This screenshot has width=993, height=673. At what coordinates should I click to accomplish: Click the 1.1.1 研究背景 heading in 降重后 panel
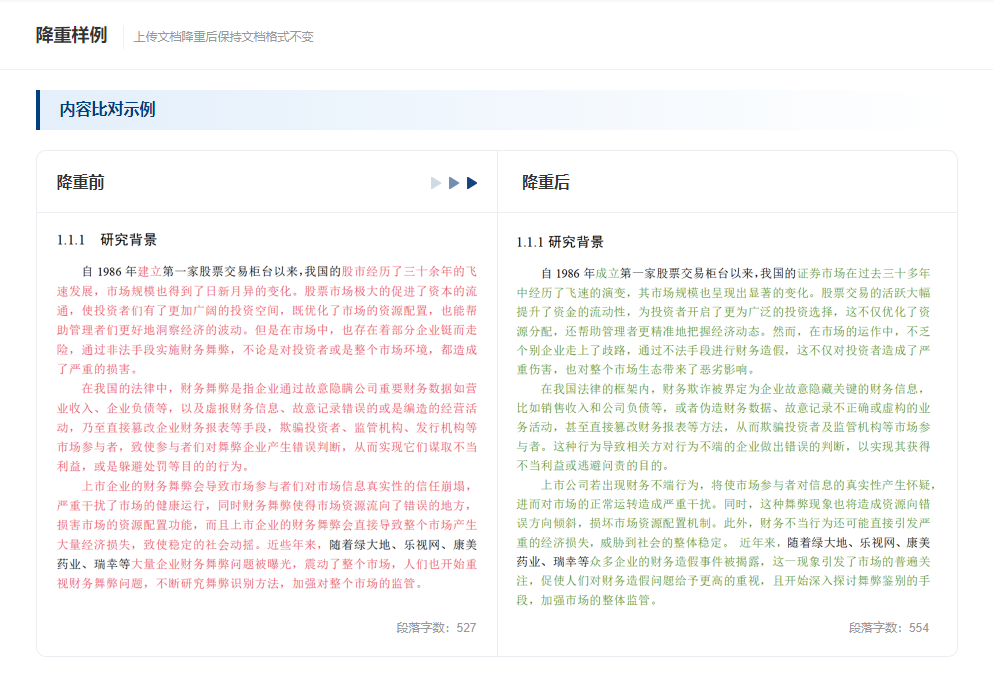click(560, 242)
